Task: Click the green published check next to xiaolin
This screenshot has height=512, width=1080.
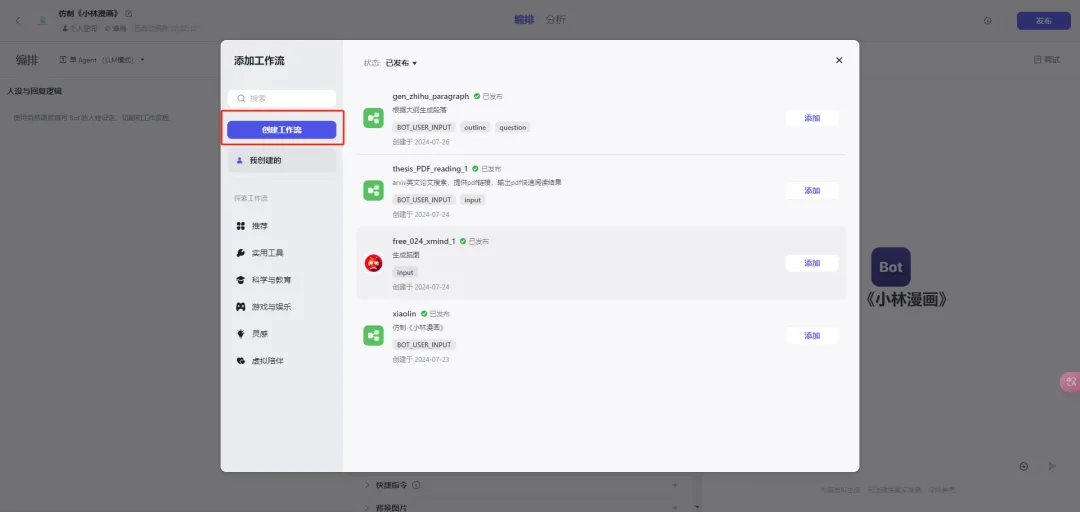Action: pyautogui.click(x=424, y=314)
